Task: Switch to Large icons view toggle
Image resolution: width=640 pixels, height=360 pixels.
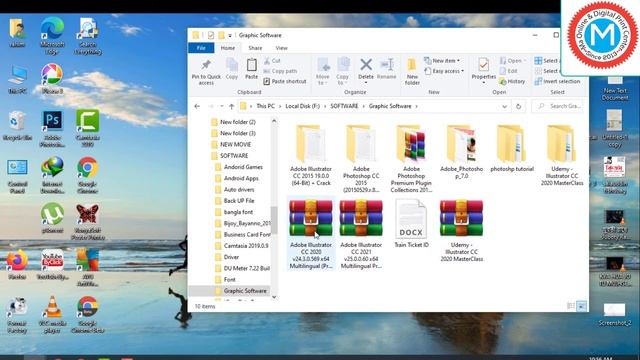Action: coord(582,306)
